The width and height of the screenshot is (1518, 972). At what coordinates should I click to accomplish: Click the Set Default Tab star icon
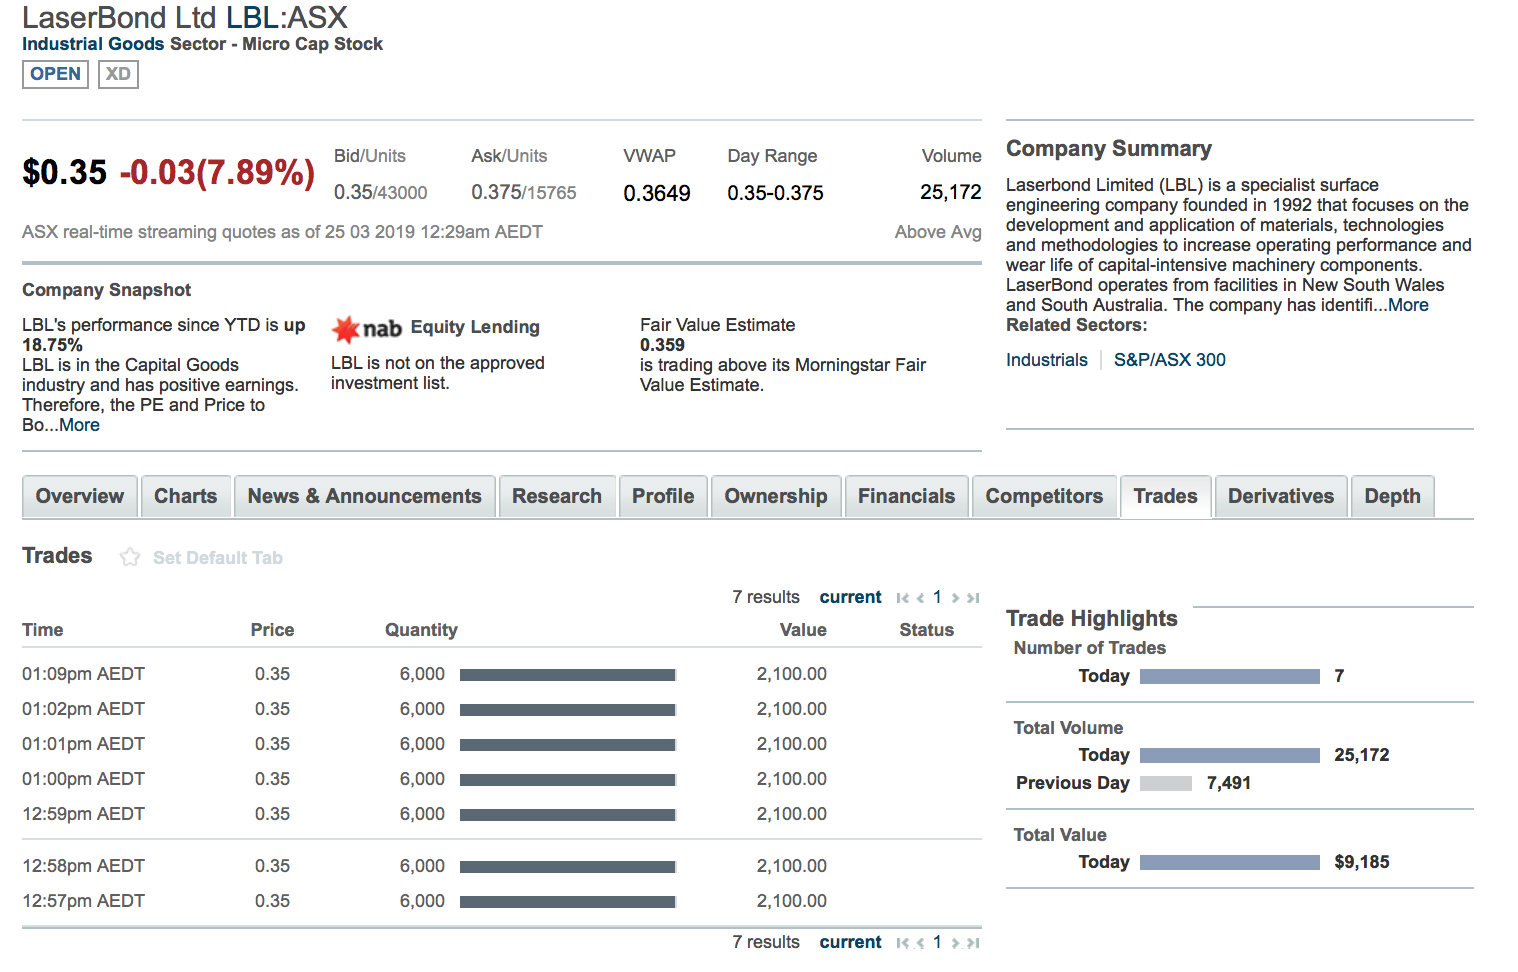(x=130, y=557)
